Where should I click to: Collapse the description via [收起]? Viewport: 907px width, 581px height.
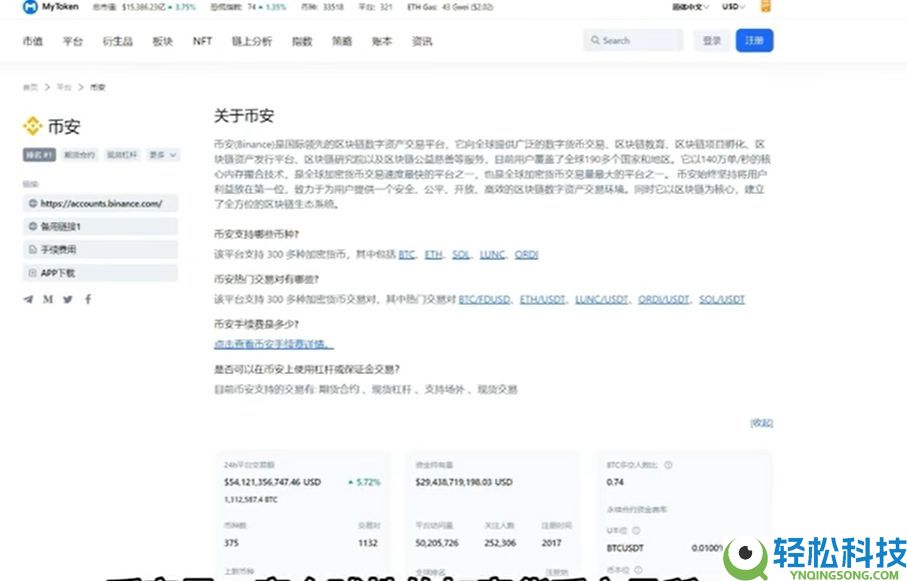(761, 423)
